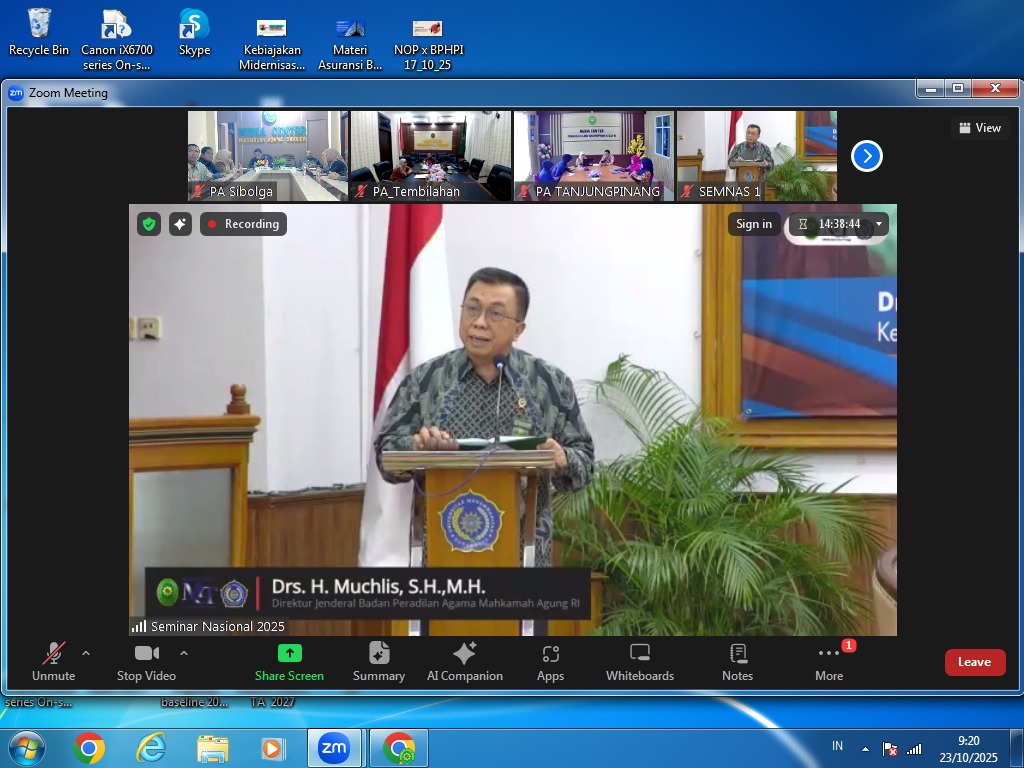The width and height of the screenshot is (1024, 768).
Task: Click the red Leave button
Action: [x=974, y=662]
